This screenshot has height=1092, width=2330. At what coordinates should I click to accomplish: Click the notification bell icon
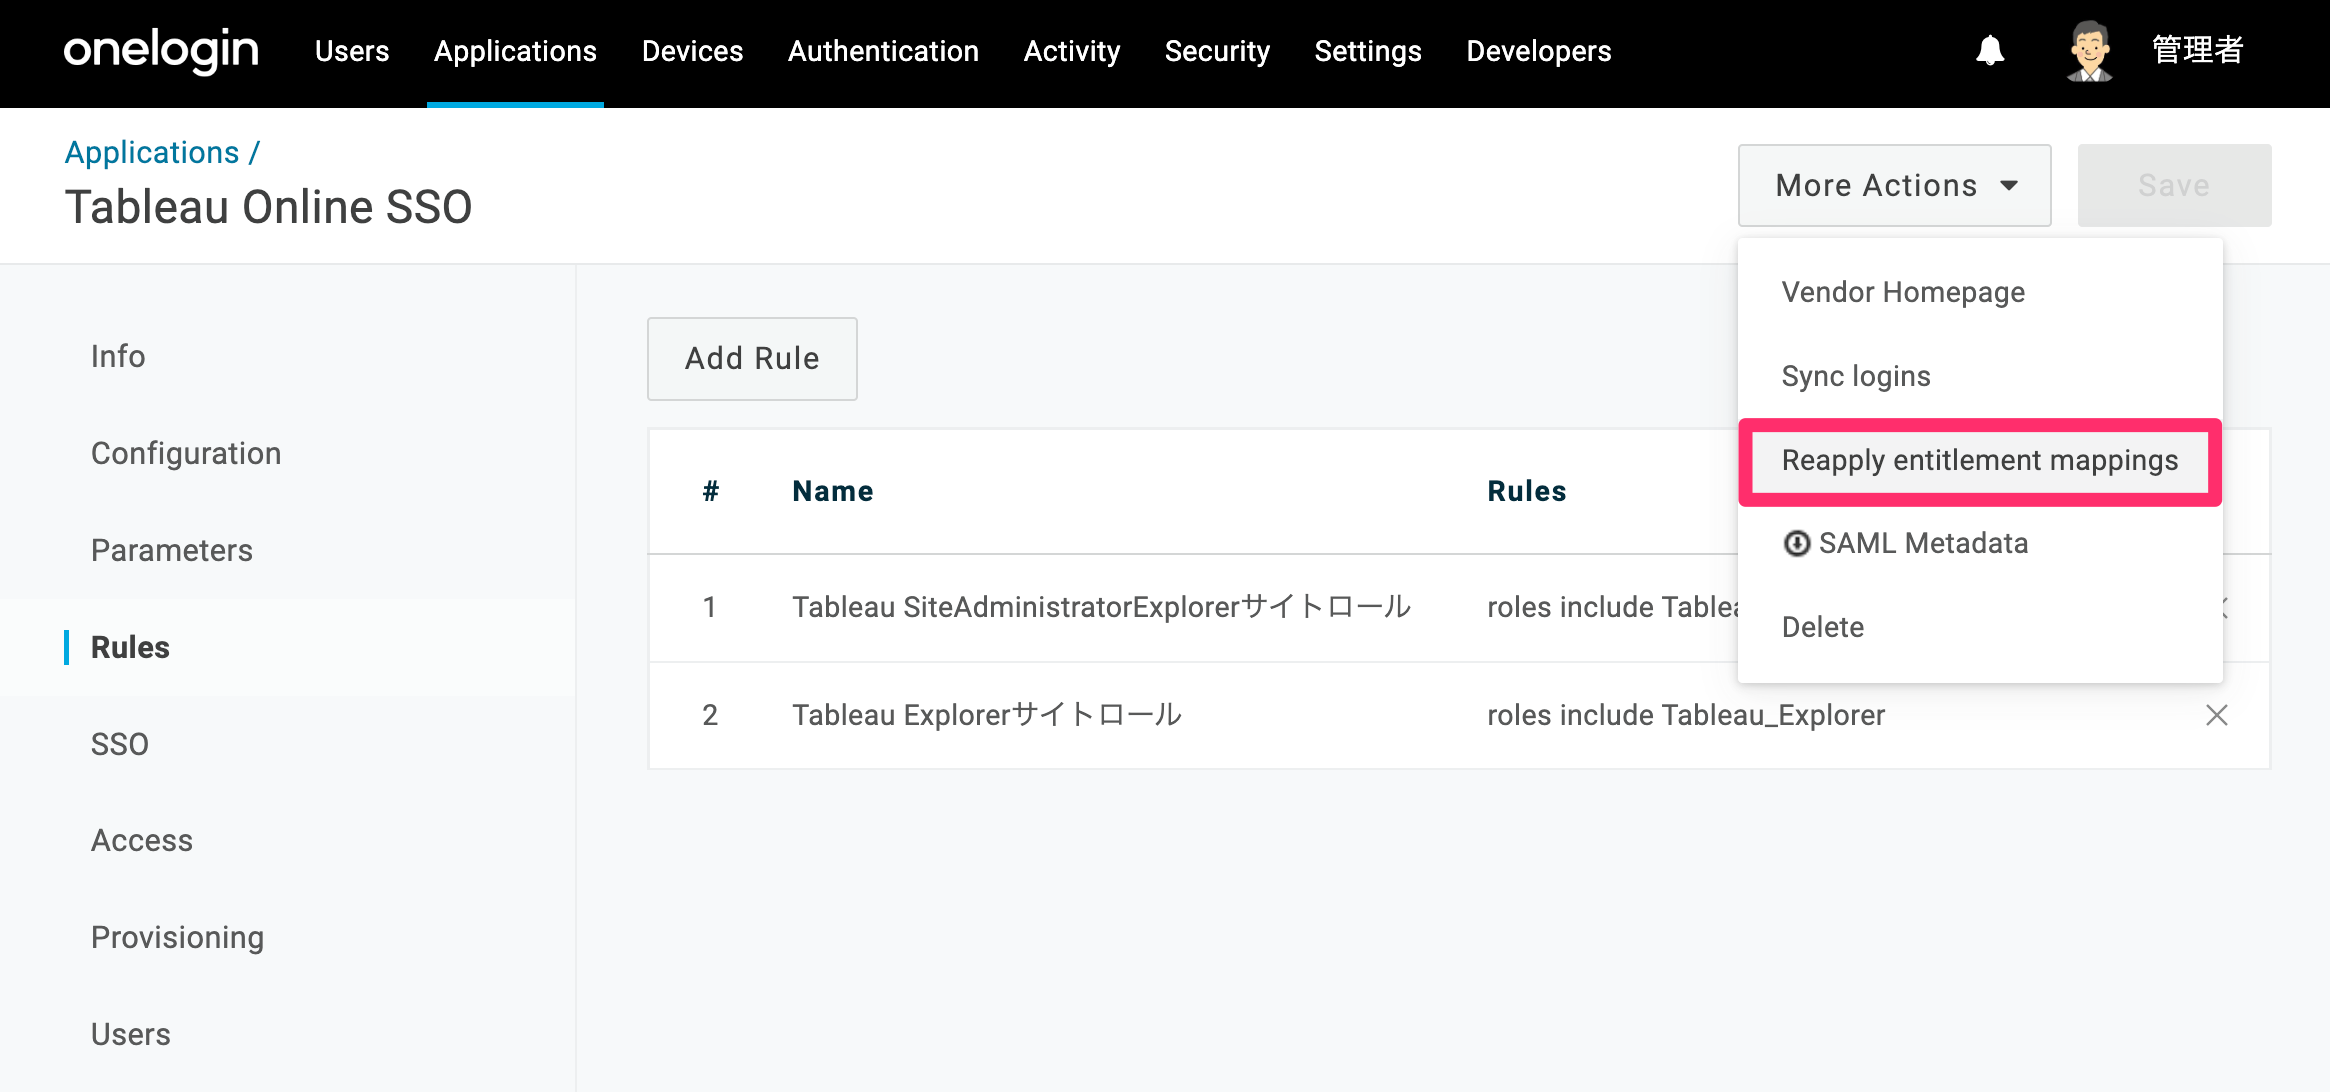tap(1990, 50)
